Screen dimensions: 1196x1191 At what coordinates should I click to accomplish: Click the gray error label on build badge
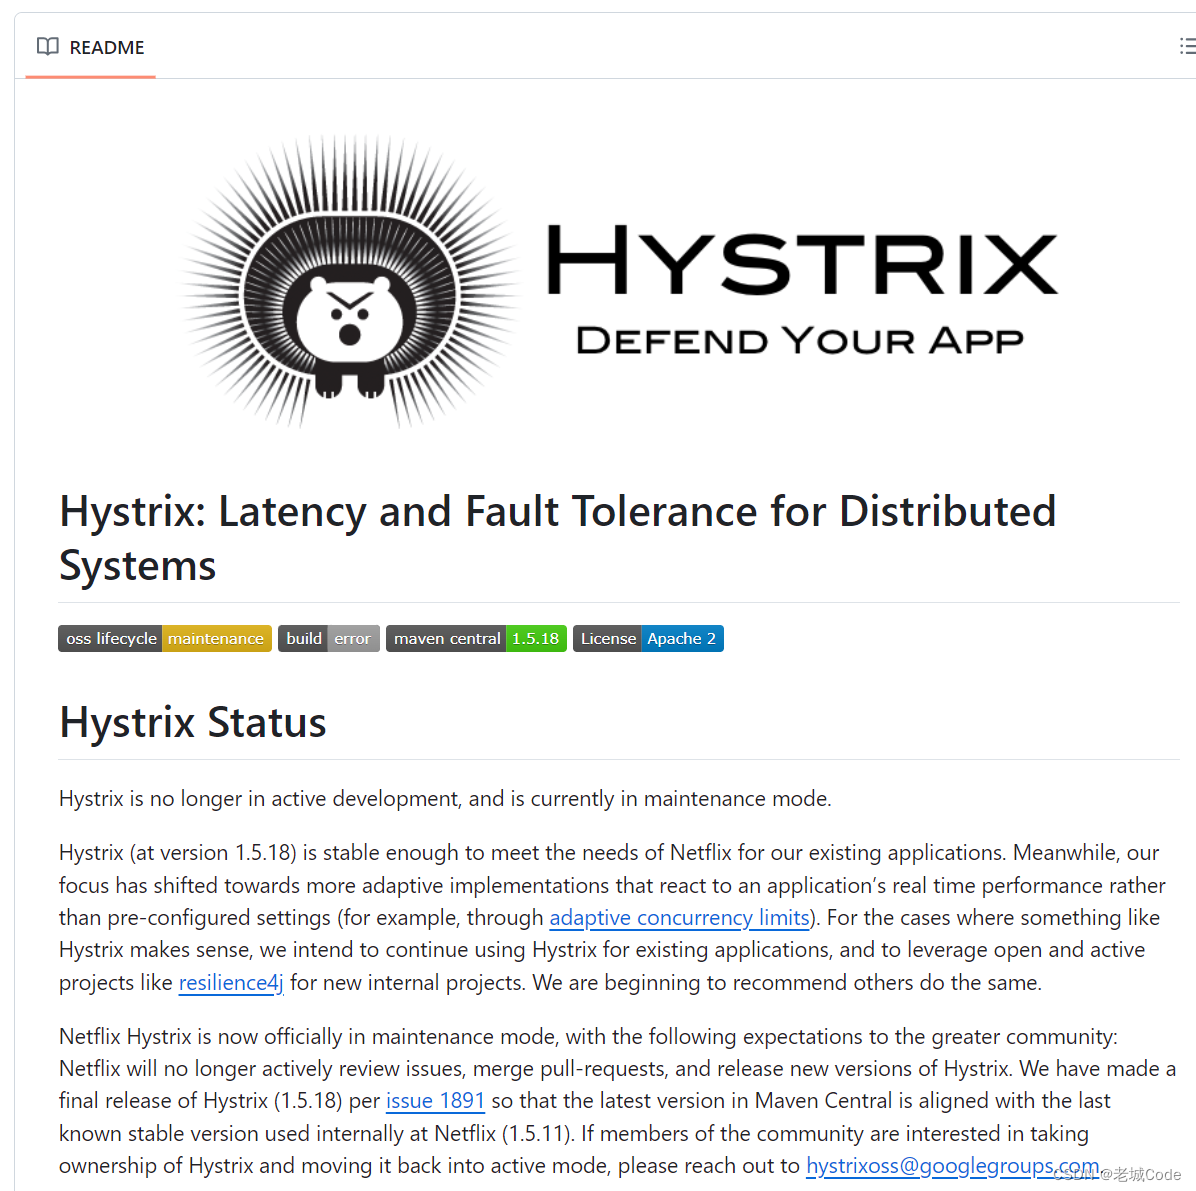click(x=352, y=638)
